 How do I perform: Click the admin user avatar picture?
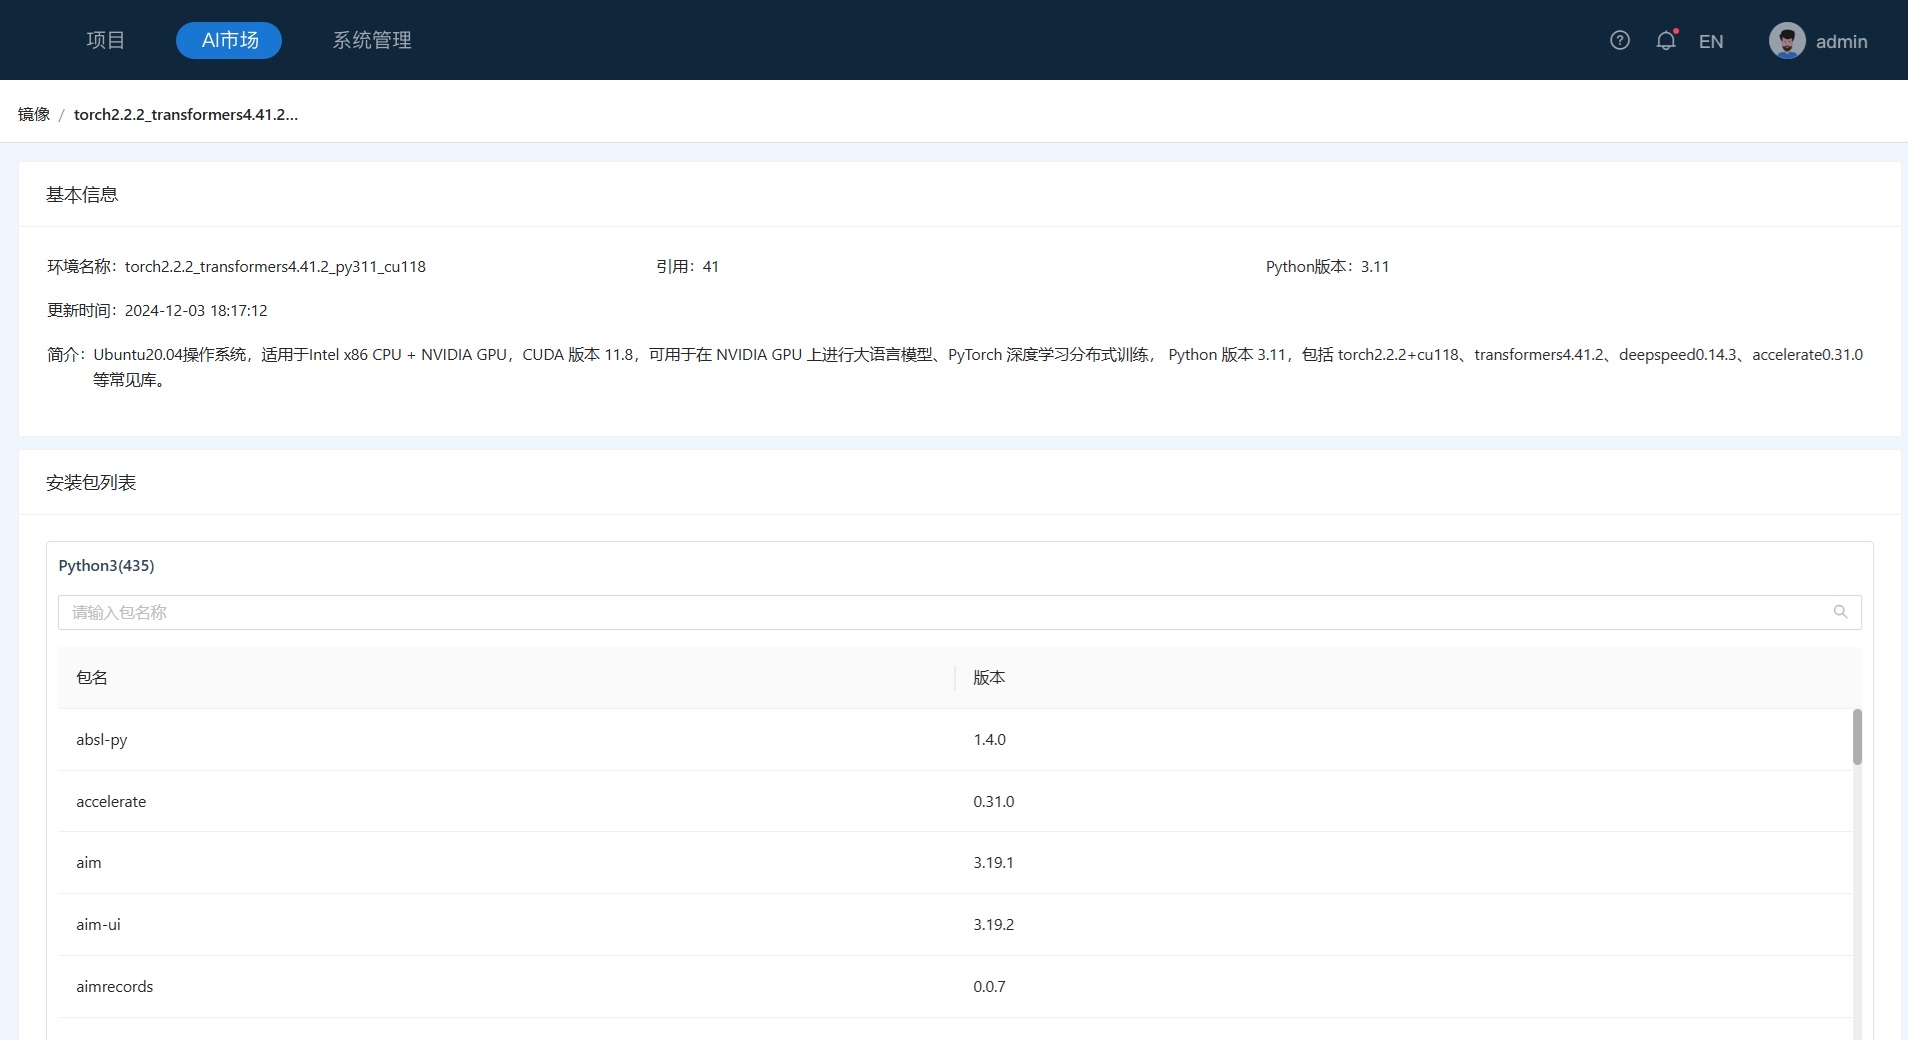(x=1786, y=41)
